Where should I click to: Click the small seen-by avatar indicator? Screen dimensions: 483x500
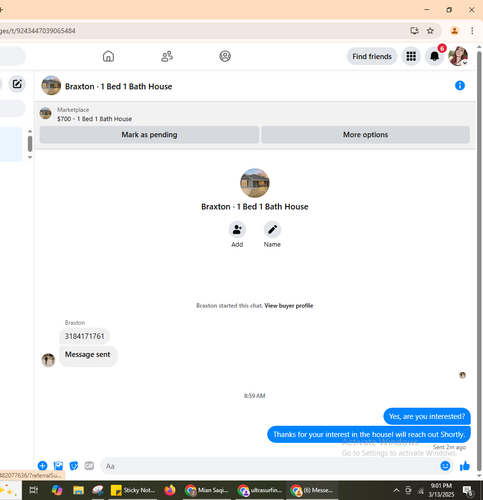462,375
